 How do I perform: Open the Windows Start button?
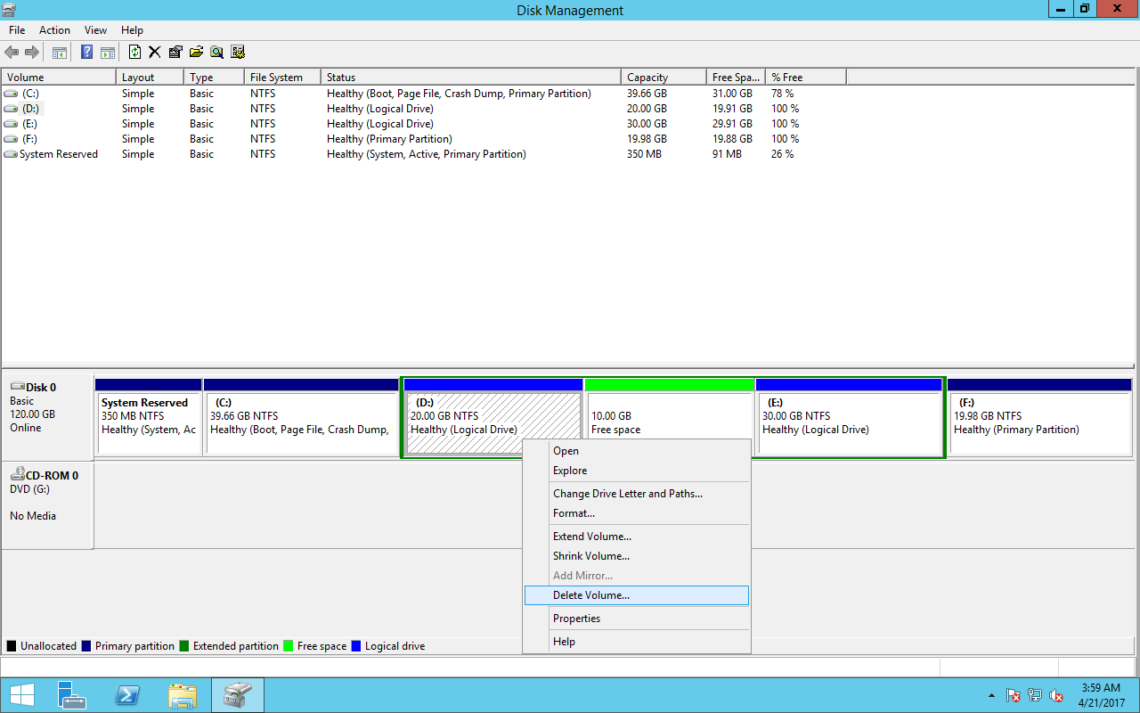[20, 694]
